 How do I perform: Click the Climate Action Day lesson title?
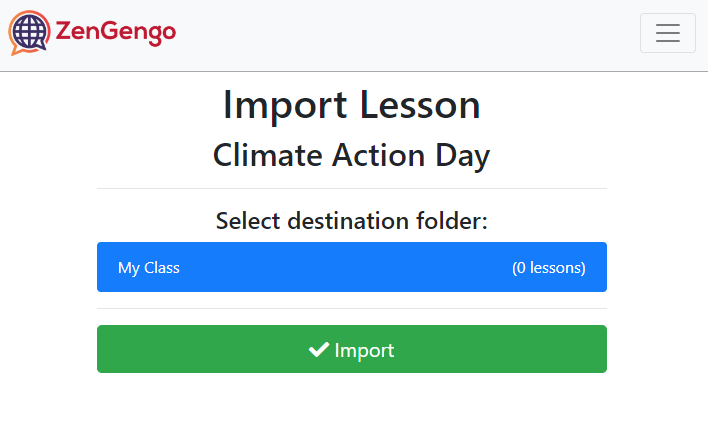point(352,156)
